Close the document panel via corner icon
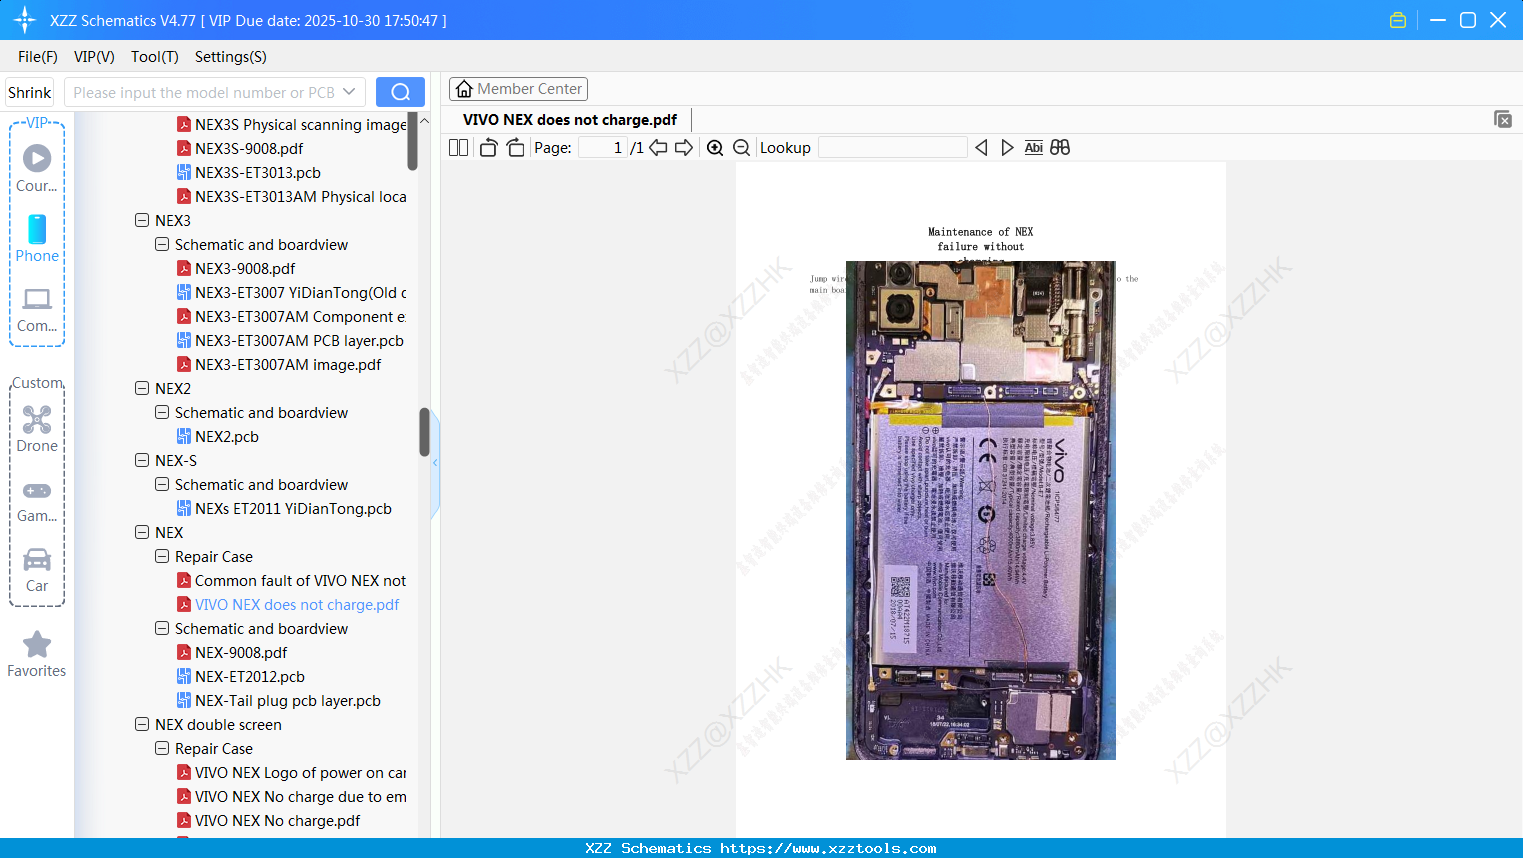The image size is (1523, 858). click(x=1502, y=119)
